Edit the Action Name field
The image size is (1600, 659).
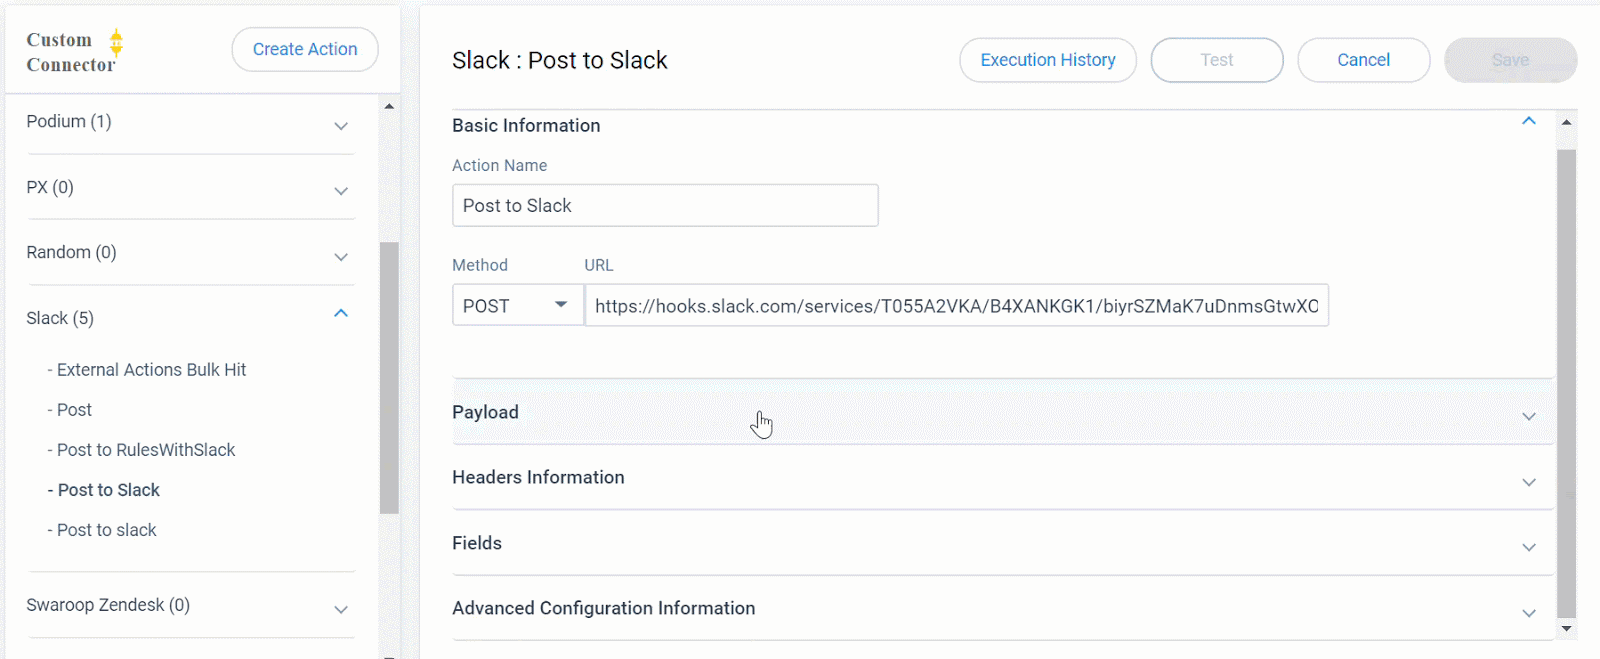click(x=665, y=205)
